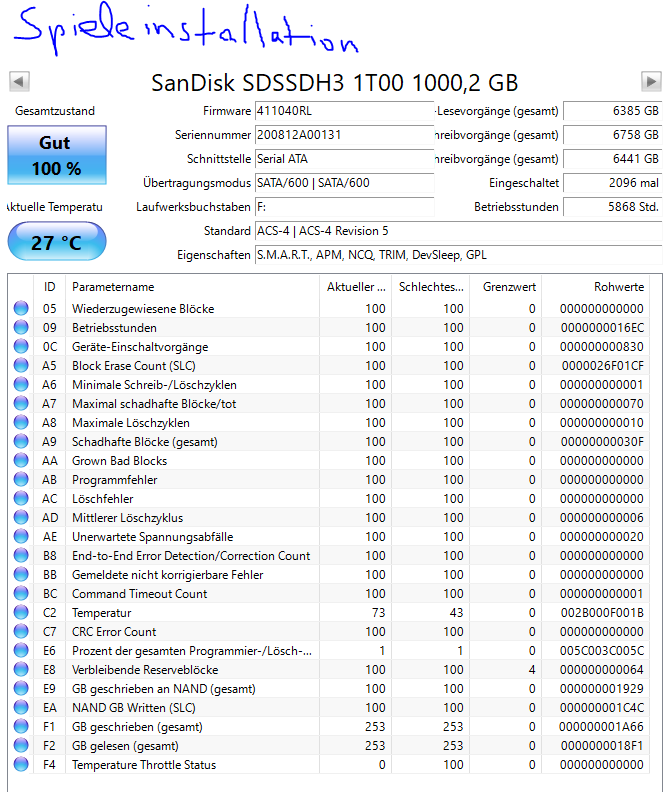Click the ID column header
Image resolution: width=664 pixels, height=792 pixels.
click(49, 287)
